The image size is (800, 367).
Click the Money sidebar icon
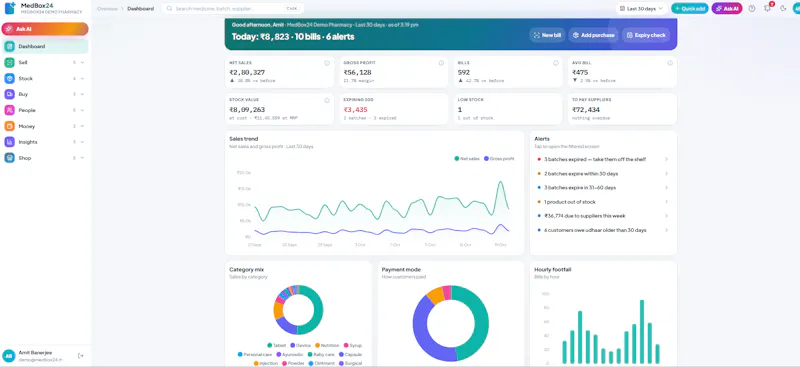pos(9,126)
